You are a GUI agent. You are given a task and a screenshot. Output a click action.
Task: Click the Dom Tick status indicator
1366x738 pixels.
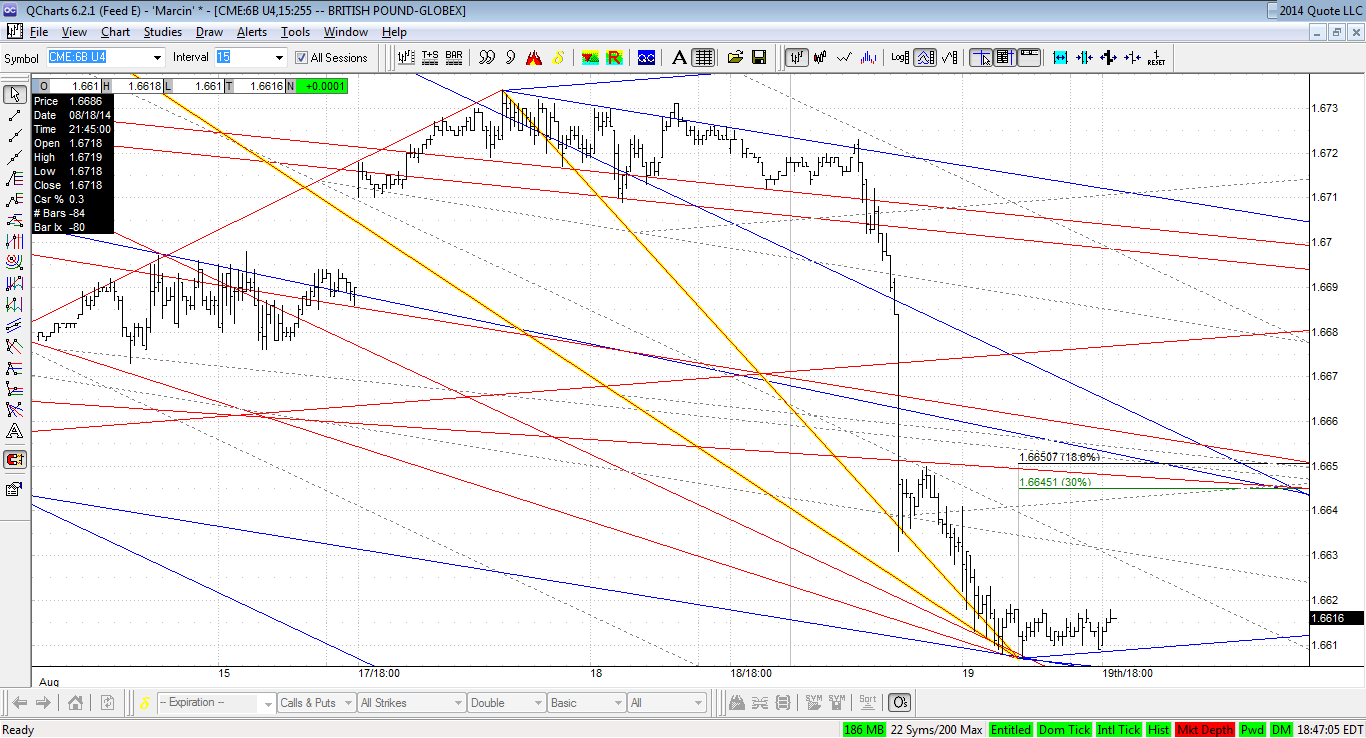(1064, 730)
